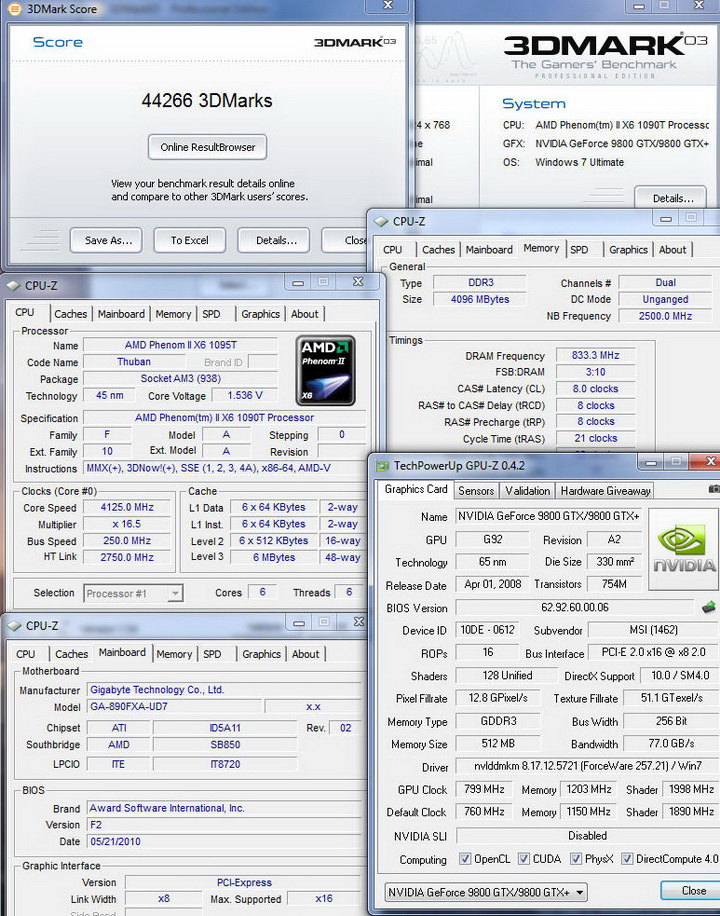Open About tab in CPU-Z CPU window
Screen dimensions: 720x916
pyautogui.click(x=304, y=314)
